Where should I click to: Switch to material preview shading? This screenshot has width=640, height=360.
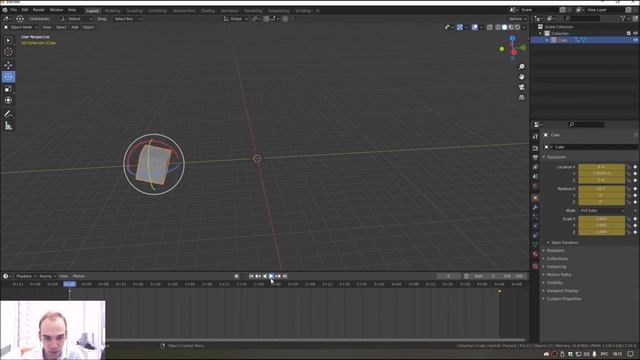pos(511,27)
